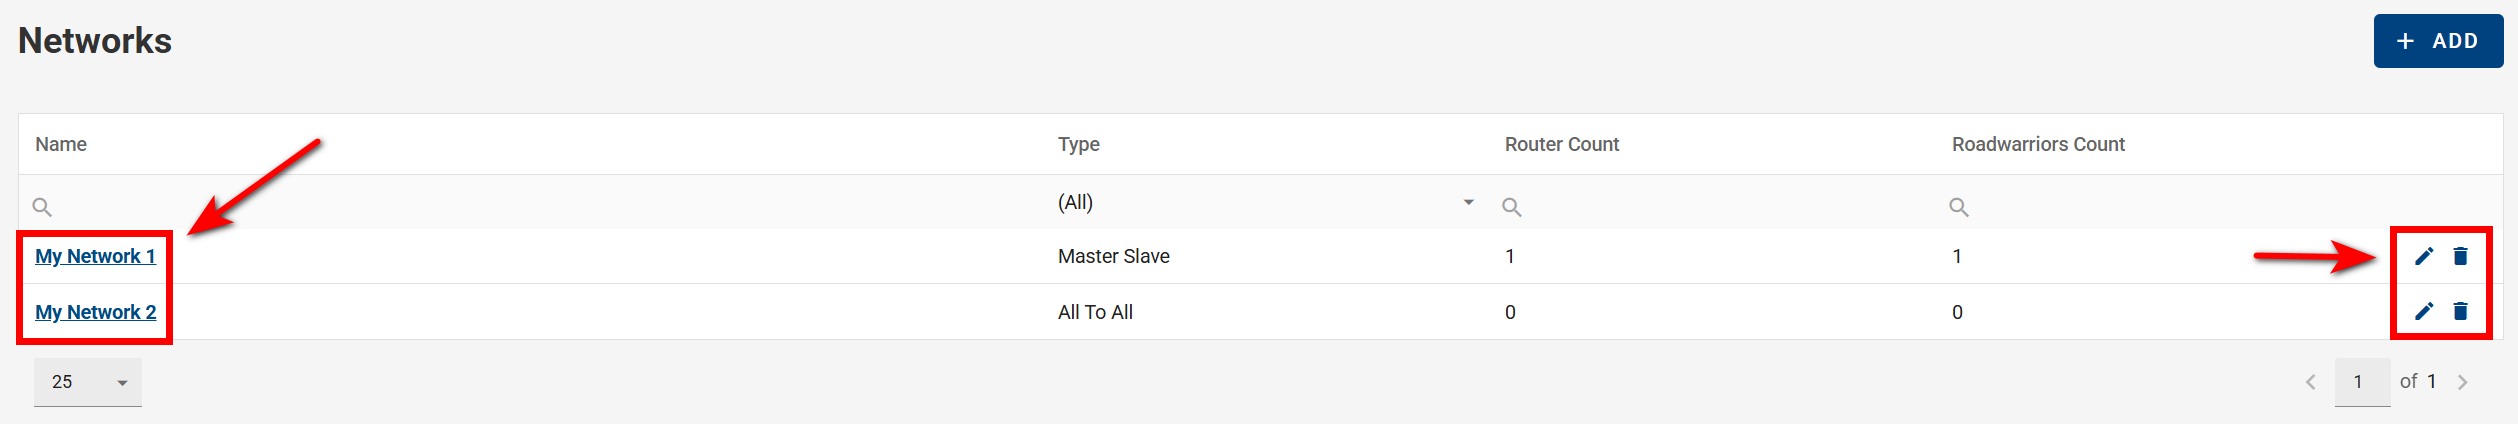Open the My Network 2 link

click(x=96, y=312)
